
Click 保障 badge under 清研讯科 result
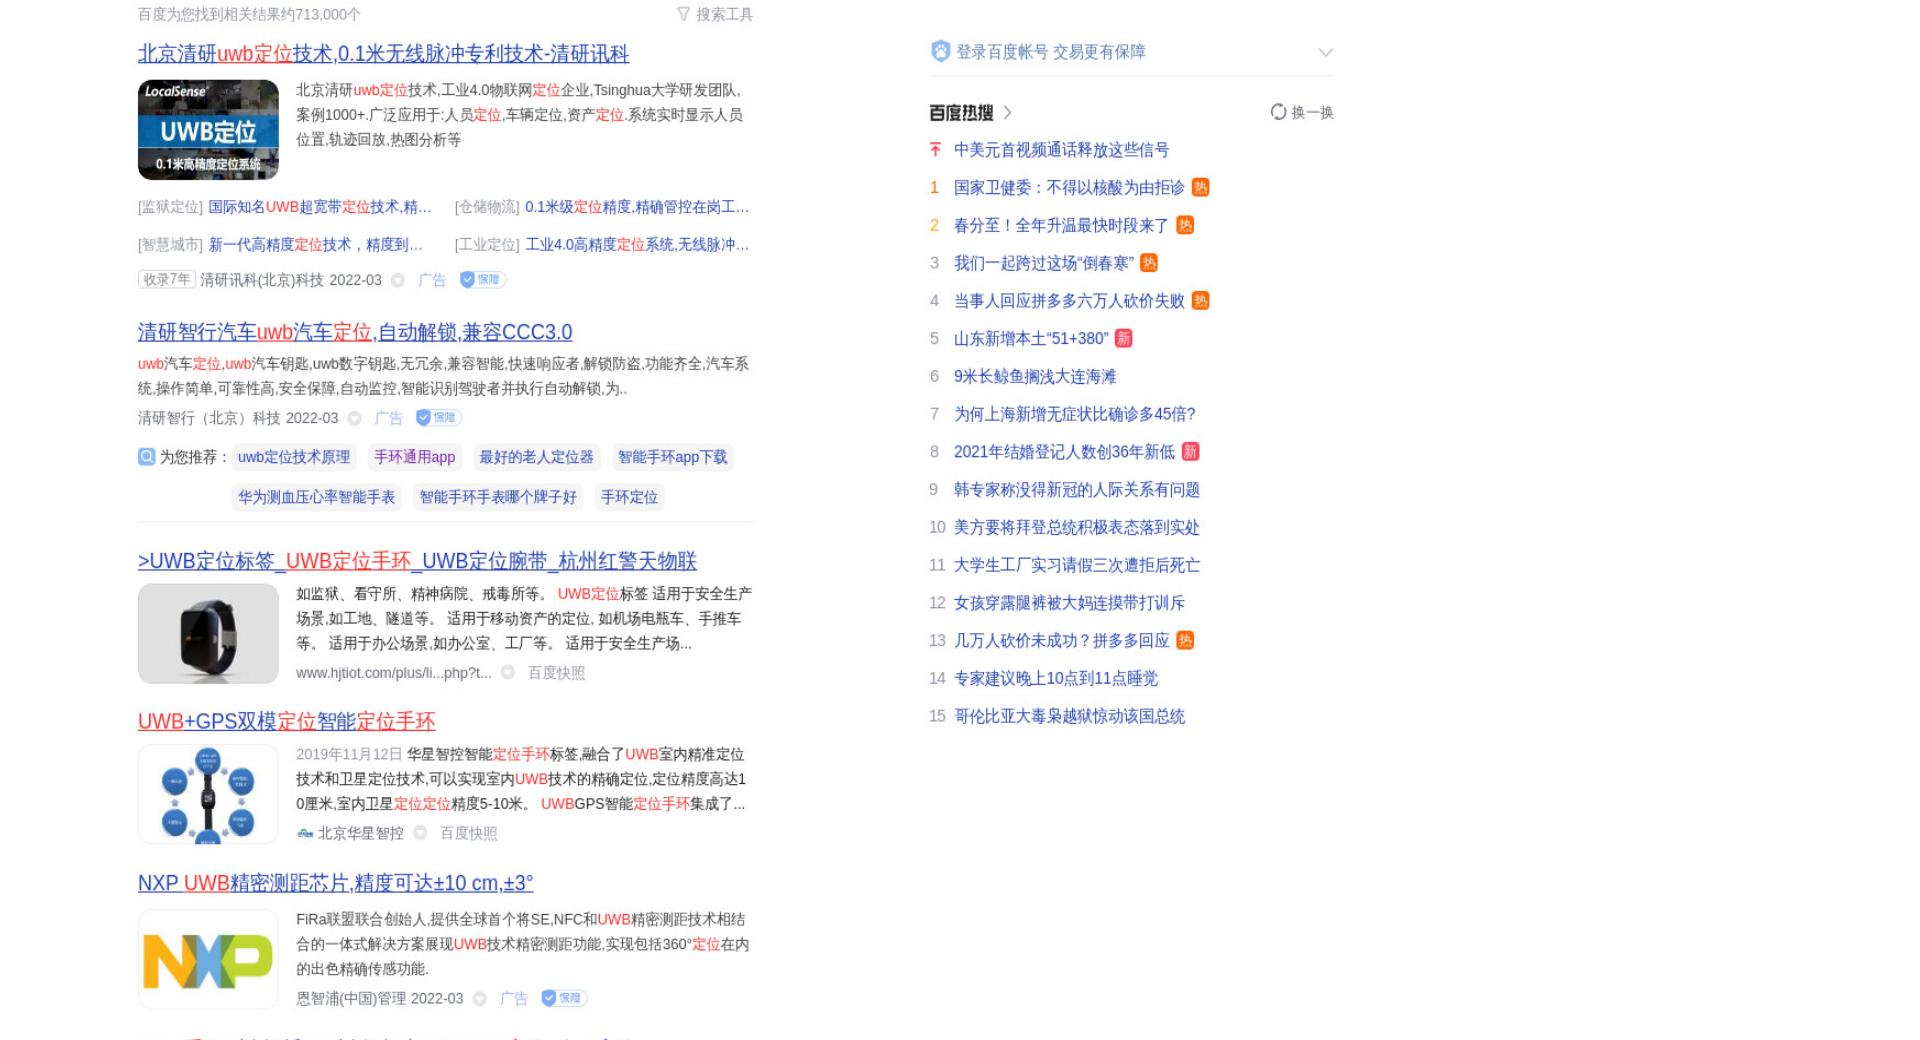pyautogui.click(x=483, y=280)
